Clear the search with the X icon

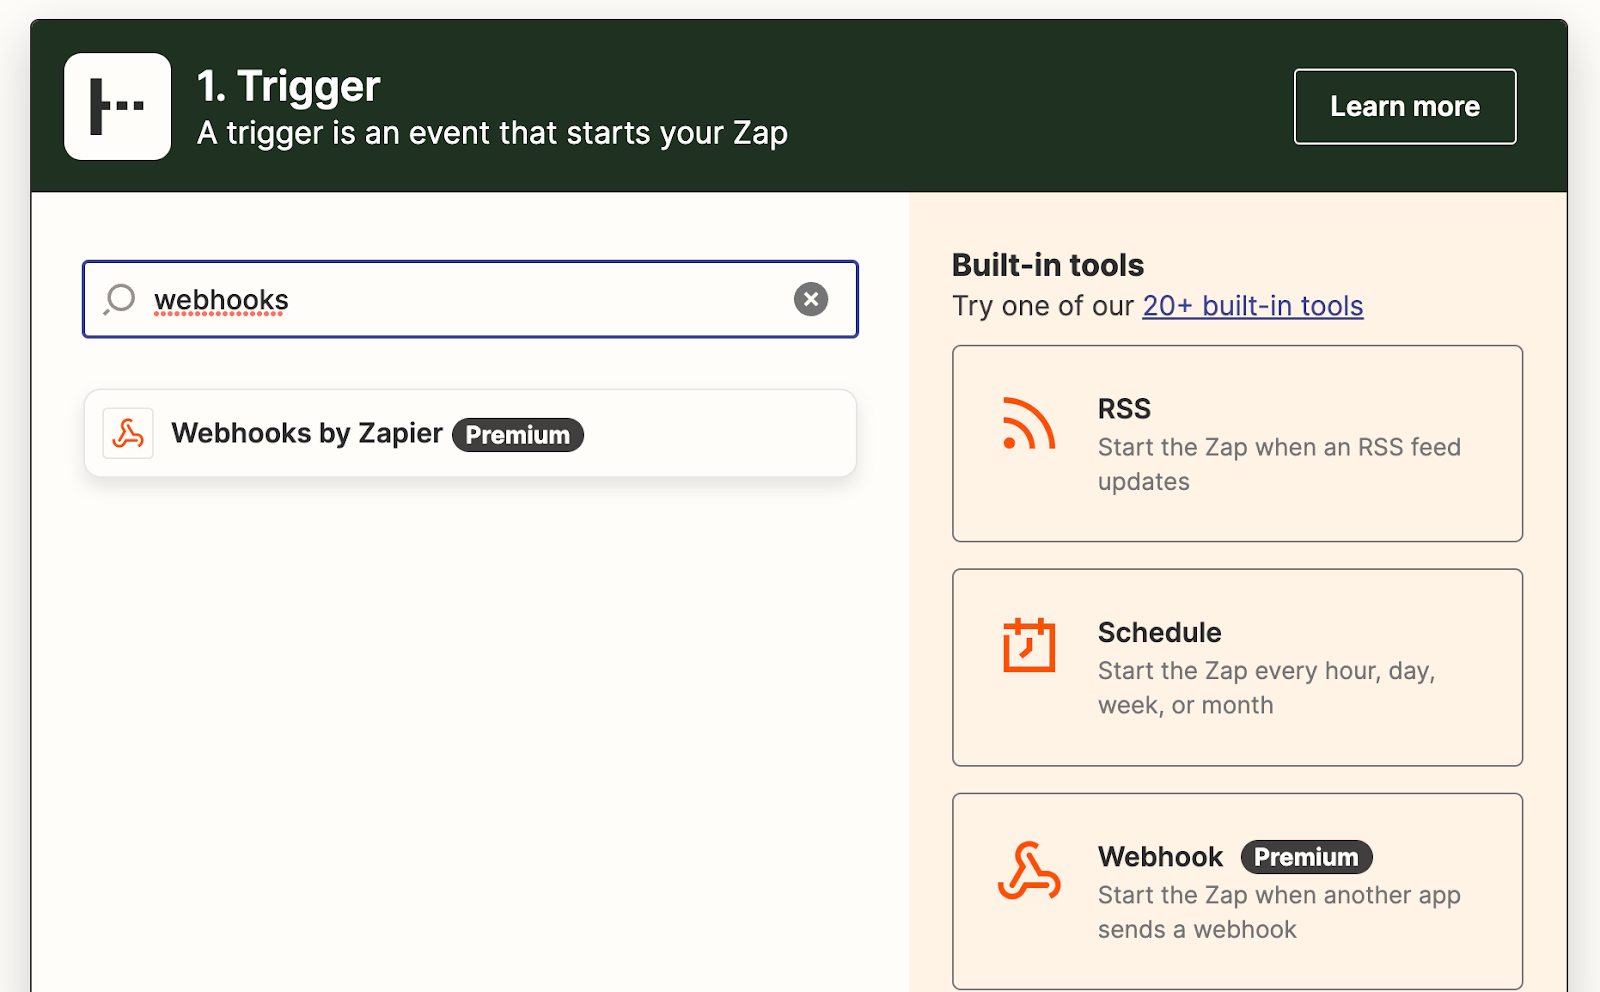pyautogui.click(x=811, y=299)
